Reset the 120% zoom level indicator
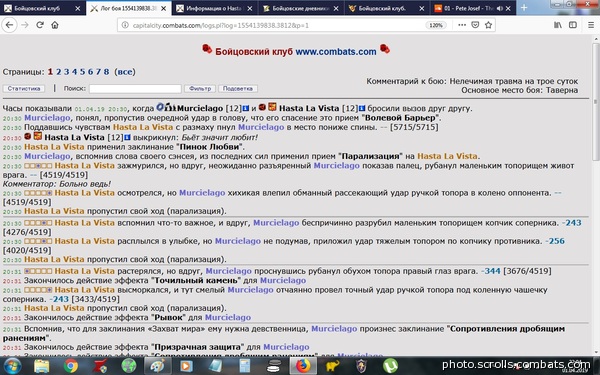Viewport: 600px width, 375px height. [435, 25]
